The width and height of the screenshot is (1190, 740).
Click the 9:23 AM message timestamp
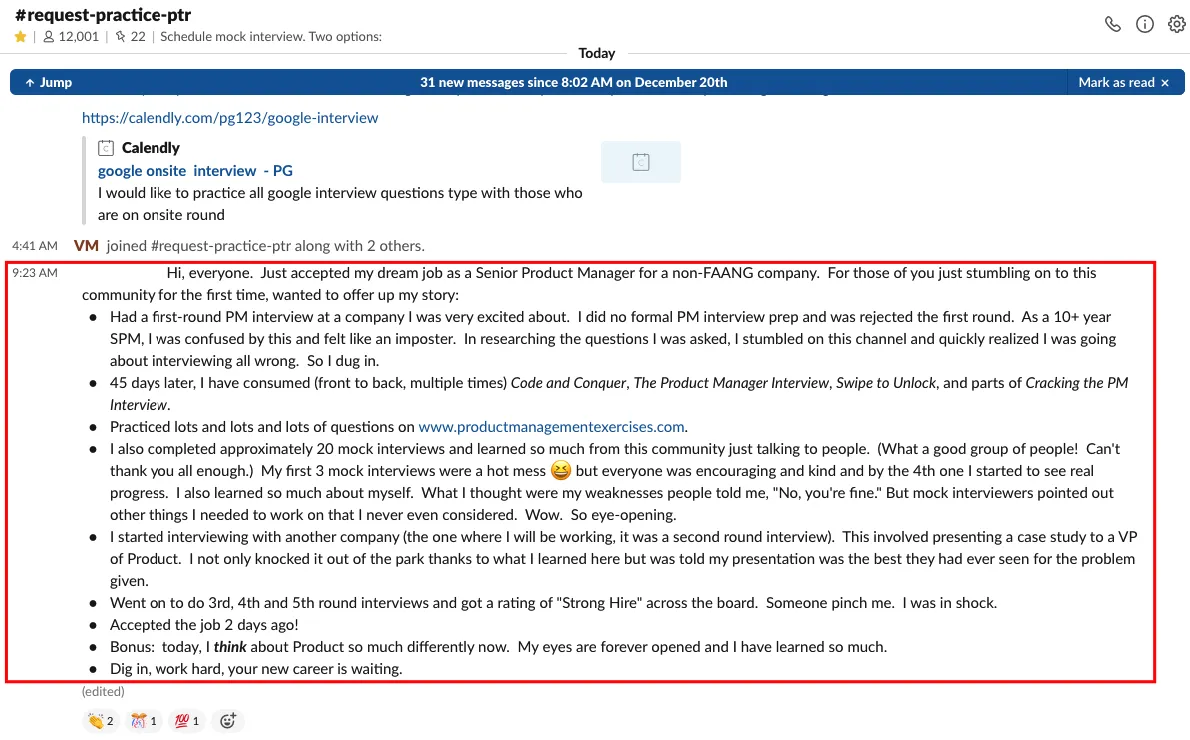(x=35, y=273)
